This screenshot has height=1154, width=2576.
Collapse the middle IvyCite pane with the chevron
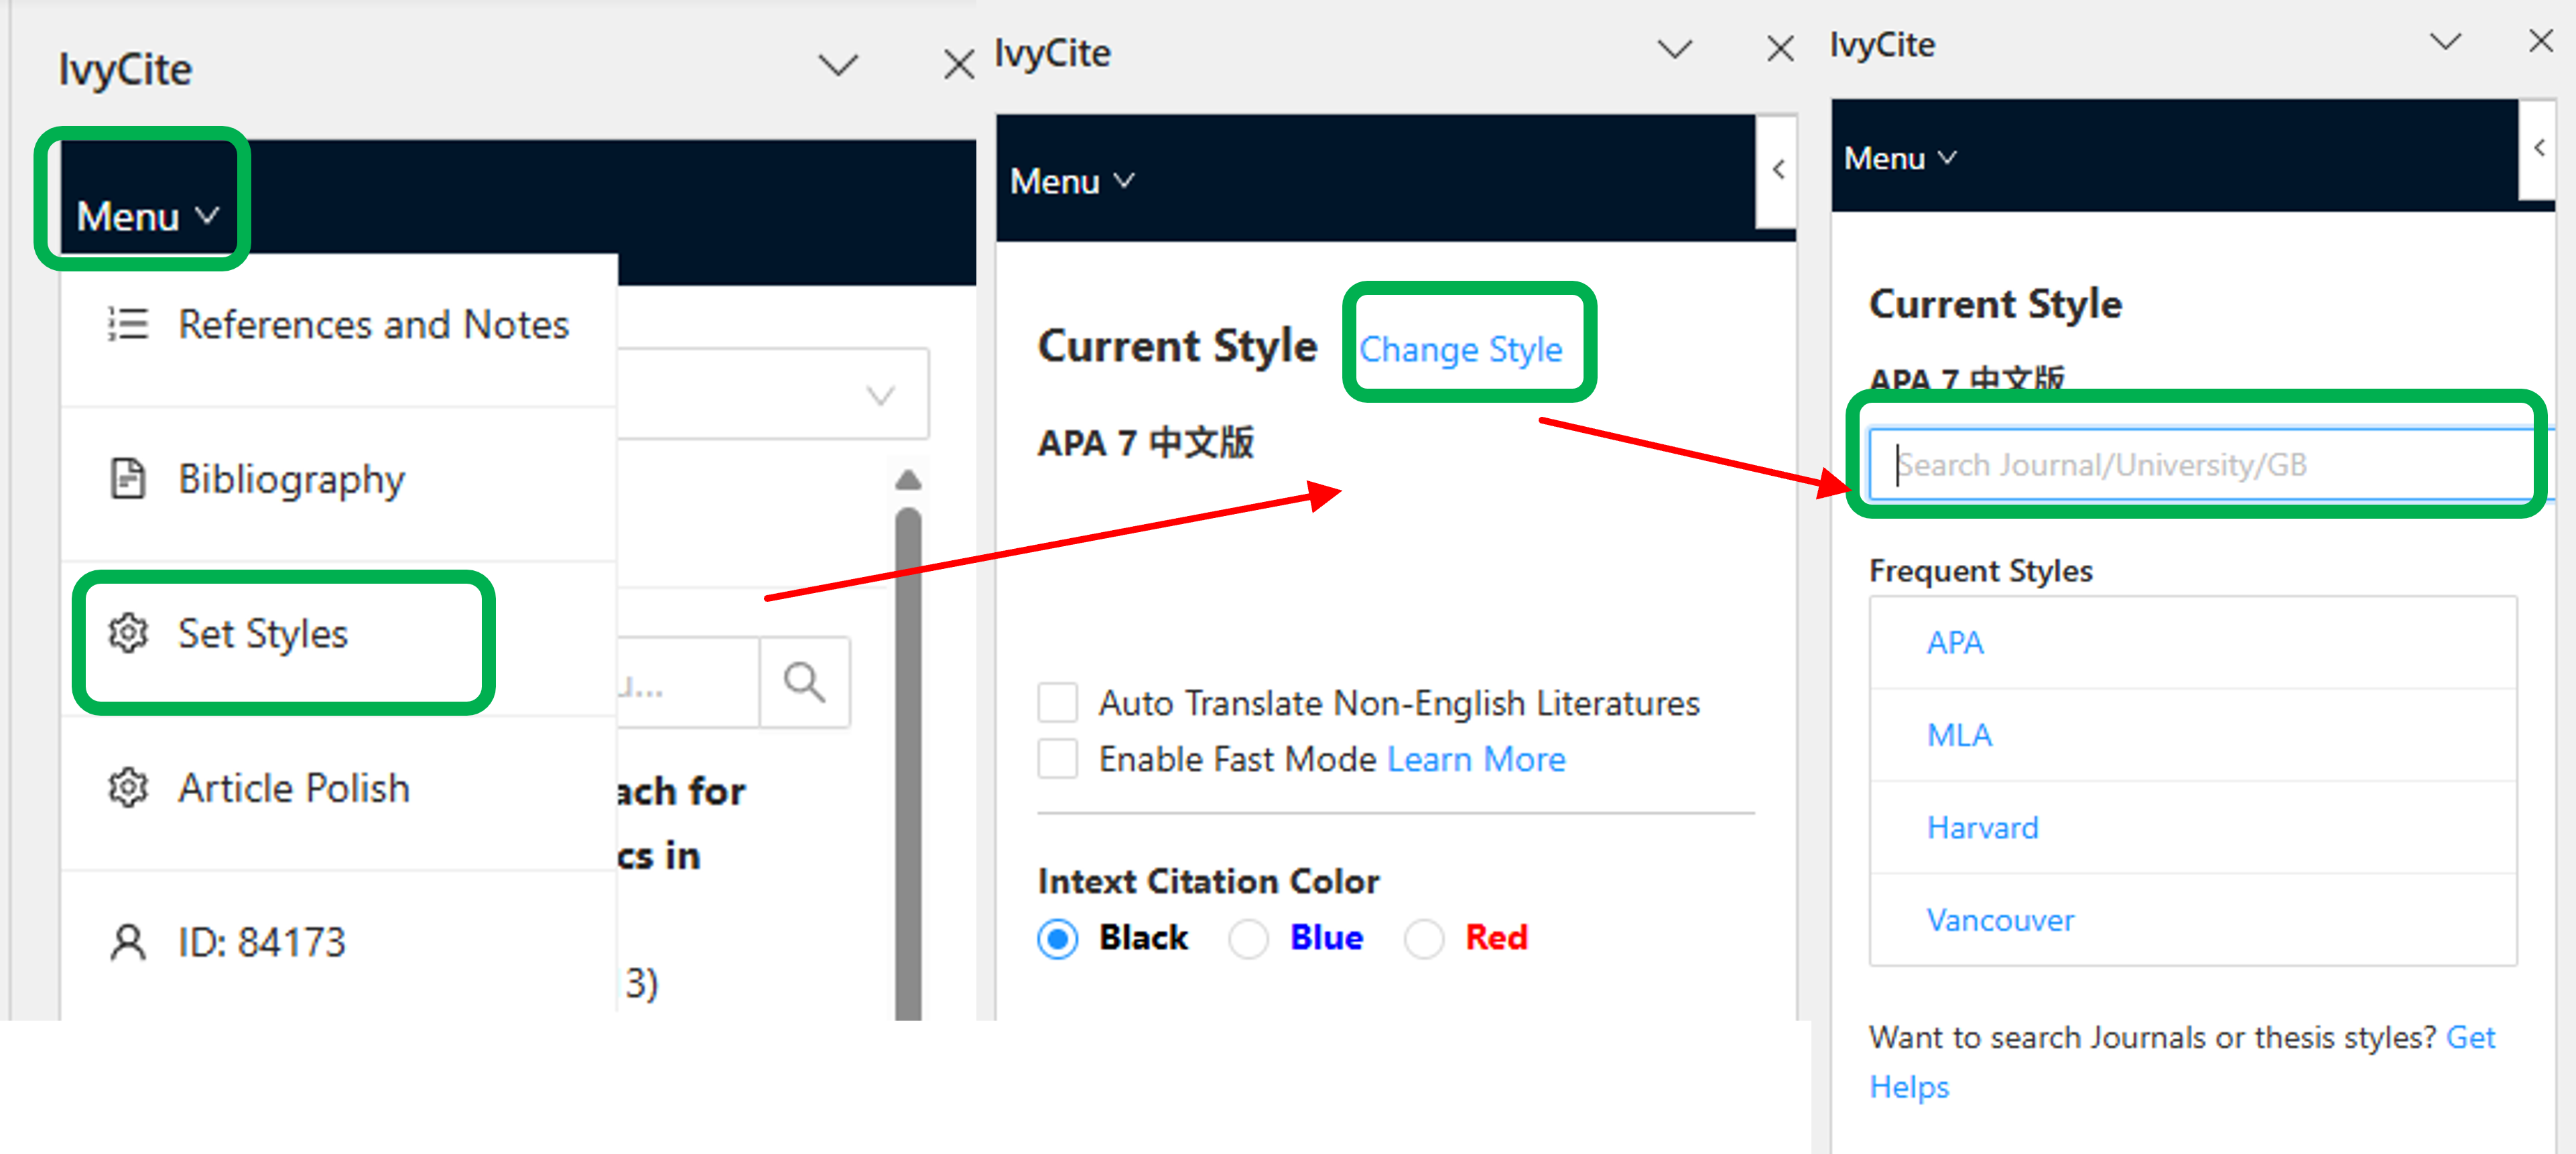(1675, 49)
